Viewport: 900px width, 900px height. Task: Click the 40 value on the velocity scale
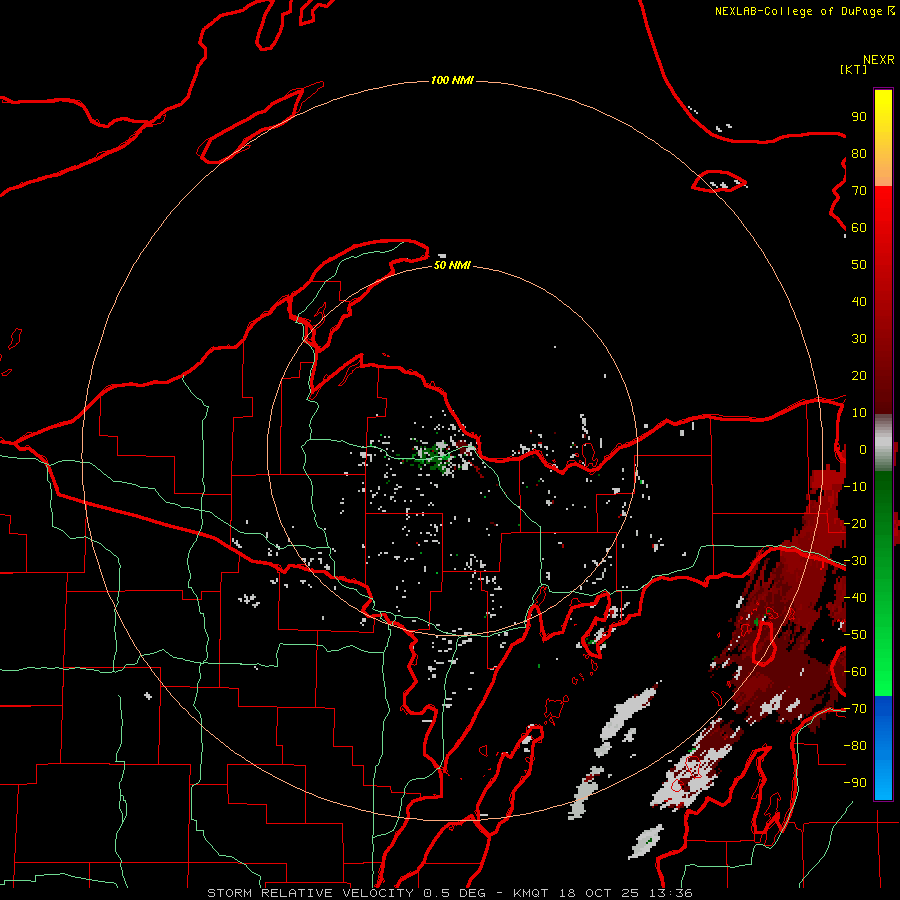pos(859,301)
